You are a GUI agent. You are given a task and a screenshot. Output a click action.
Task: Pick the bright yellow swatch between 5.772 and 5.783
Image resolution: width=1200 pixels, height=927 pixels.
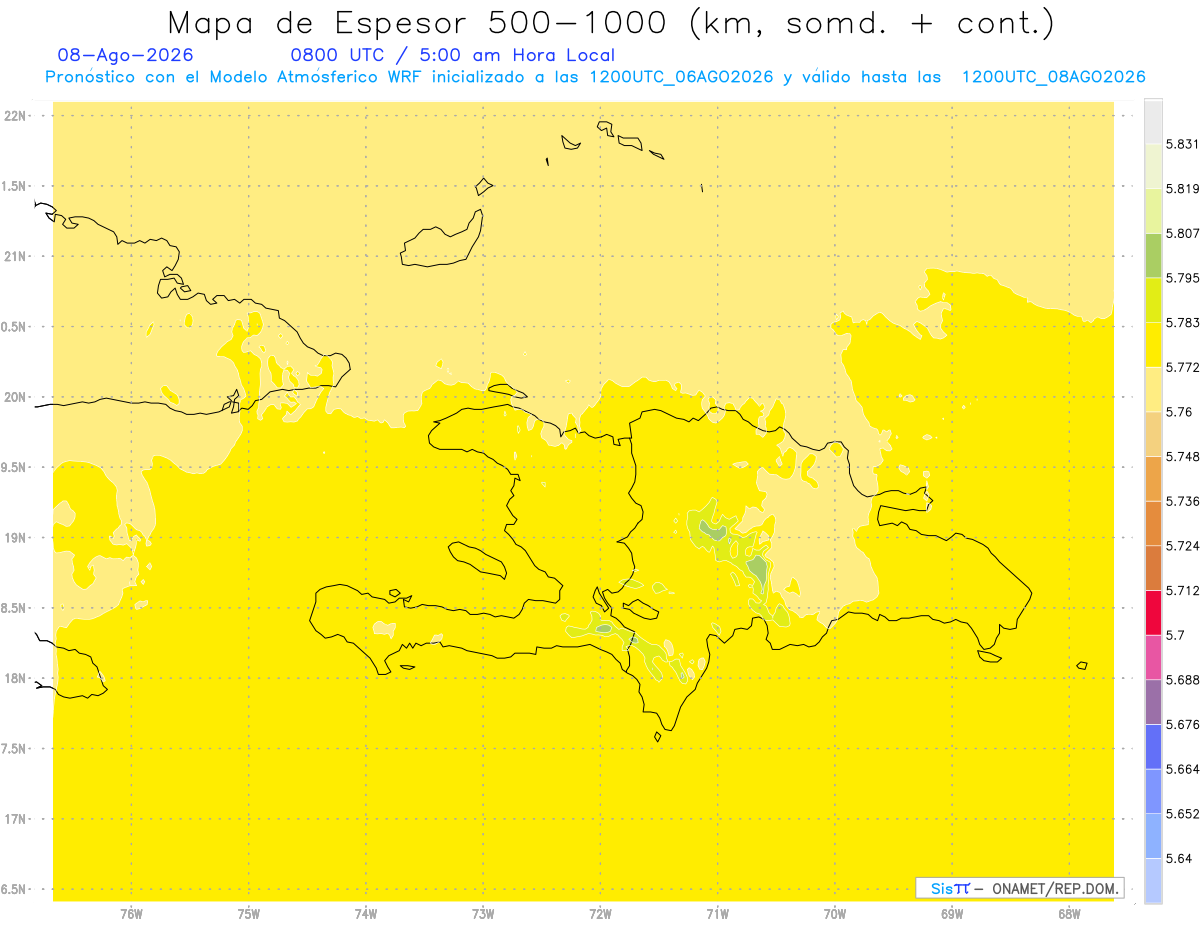pyautogui.click(x=1153, y=344)
